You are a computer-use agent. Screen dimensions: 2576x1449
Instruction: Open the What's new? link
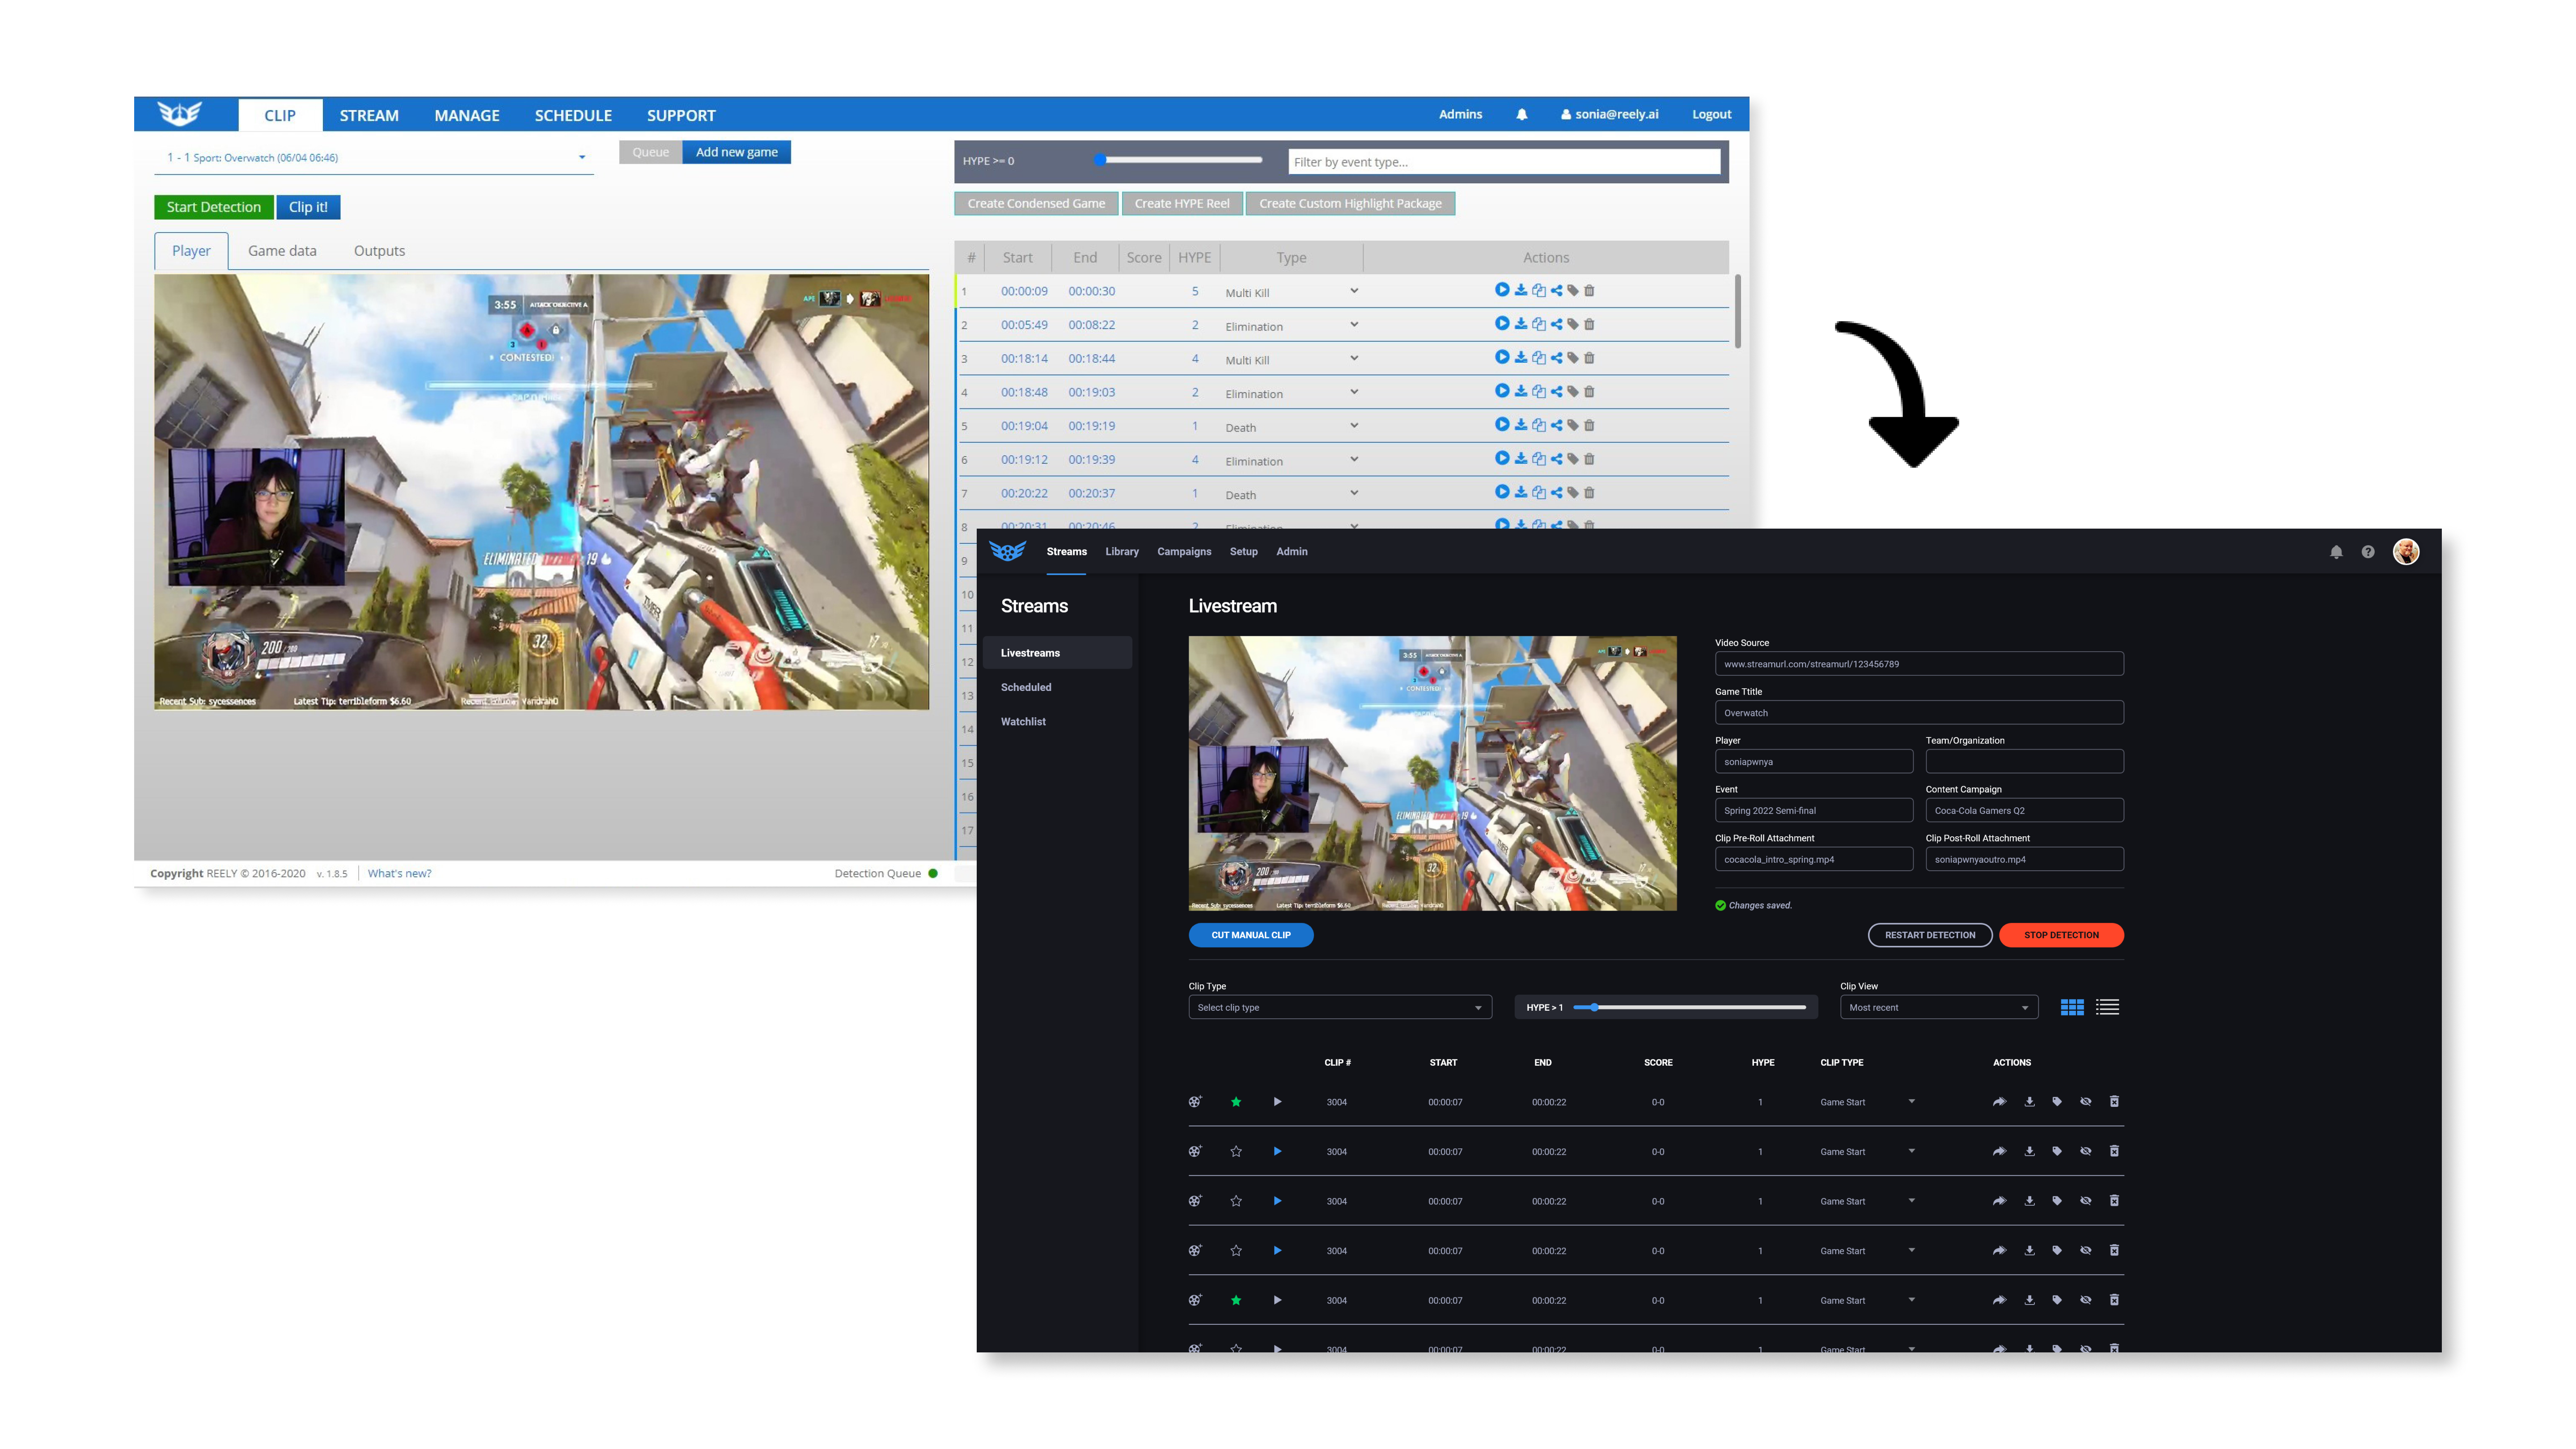(x=399, y=873)
